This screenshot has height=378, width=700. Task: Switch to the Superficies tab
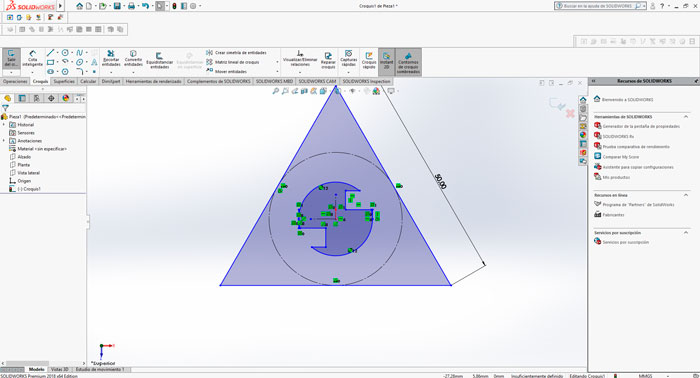point(64,81)
